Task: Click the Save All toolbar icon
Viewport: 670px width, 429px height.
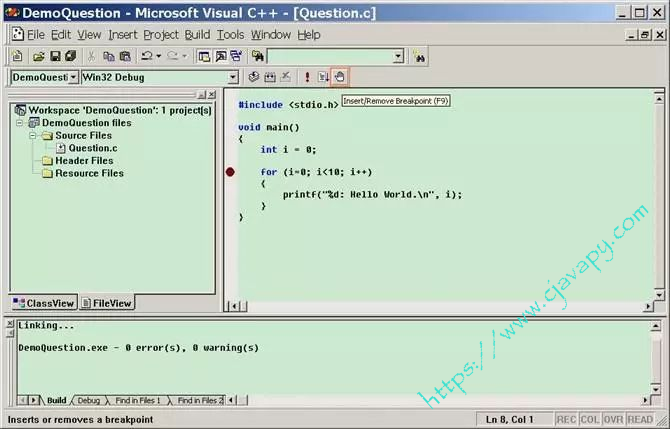Action: [x=71, y=56]
